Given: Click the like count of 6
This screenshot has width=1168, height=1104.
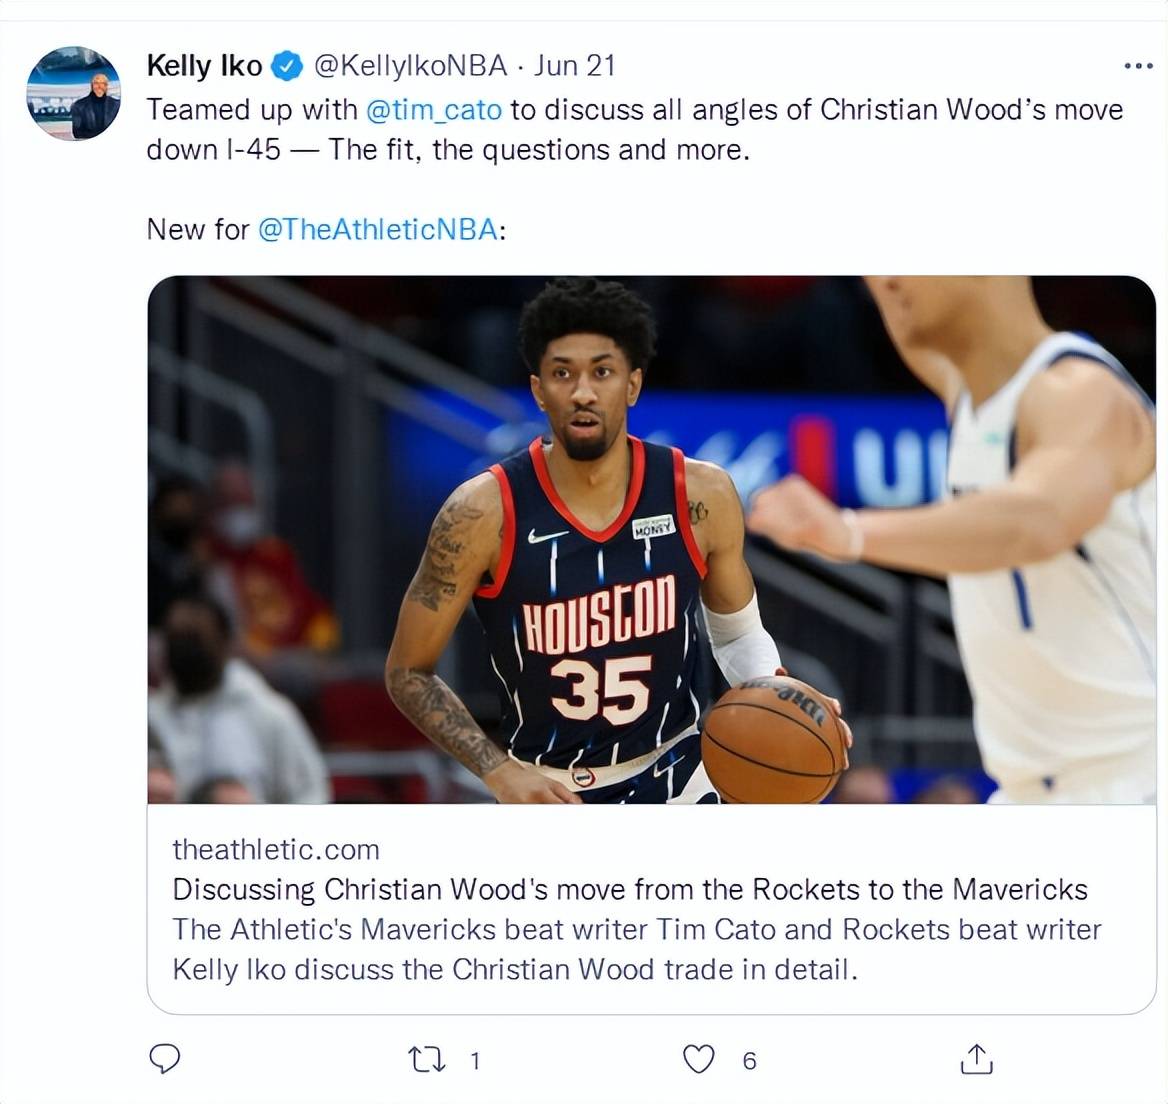Looking at the screenshot, I should point(749,1060).
